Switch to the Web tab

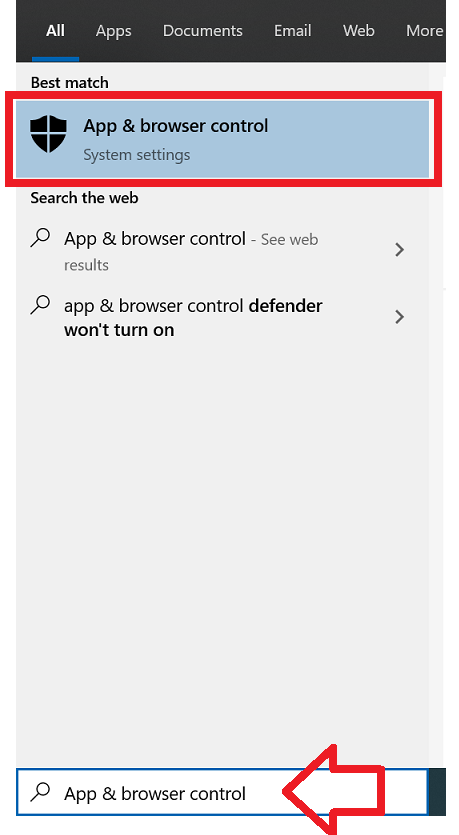point(359,31)
